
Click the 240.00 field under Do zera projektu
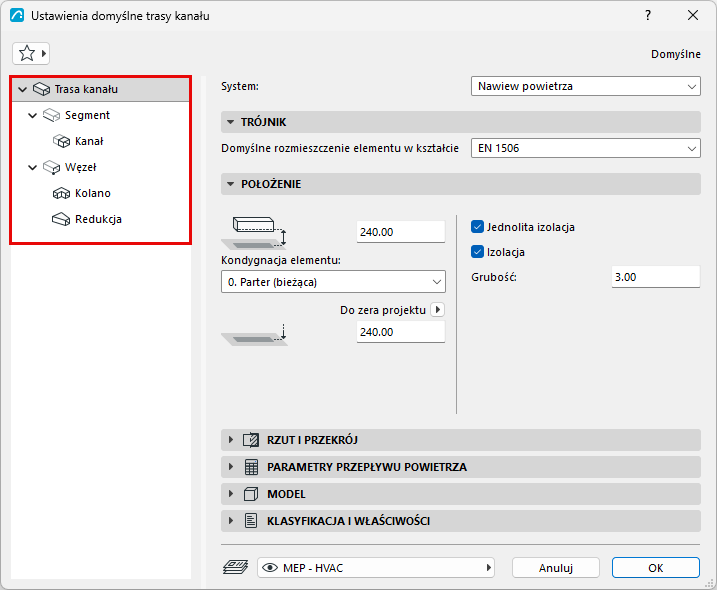(401, 332)
